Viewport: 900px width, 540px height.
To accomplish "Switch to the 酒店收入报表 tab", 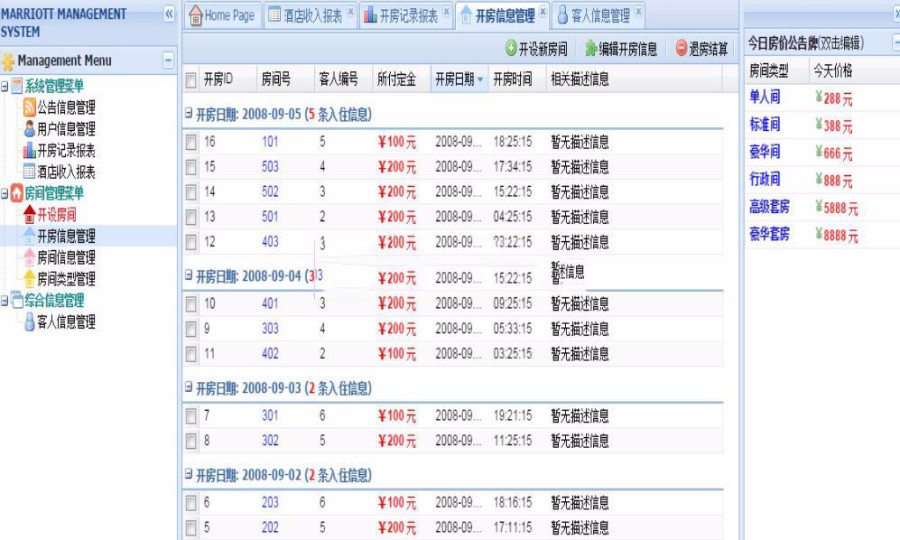I will coord(311,15).
